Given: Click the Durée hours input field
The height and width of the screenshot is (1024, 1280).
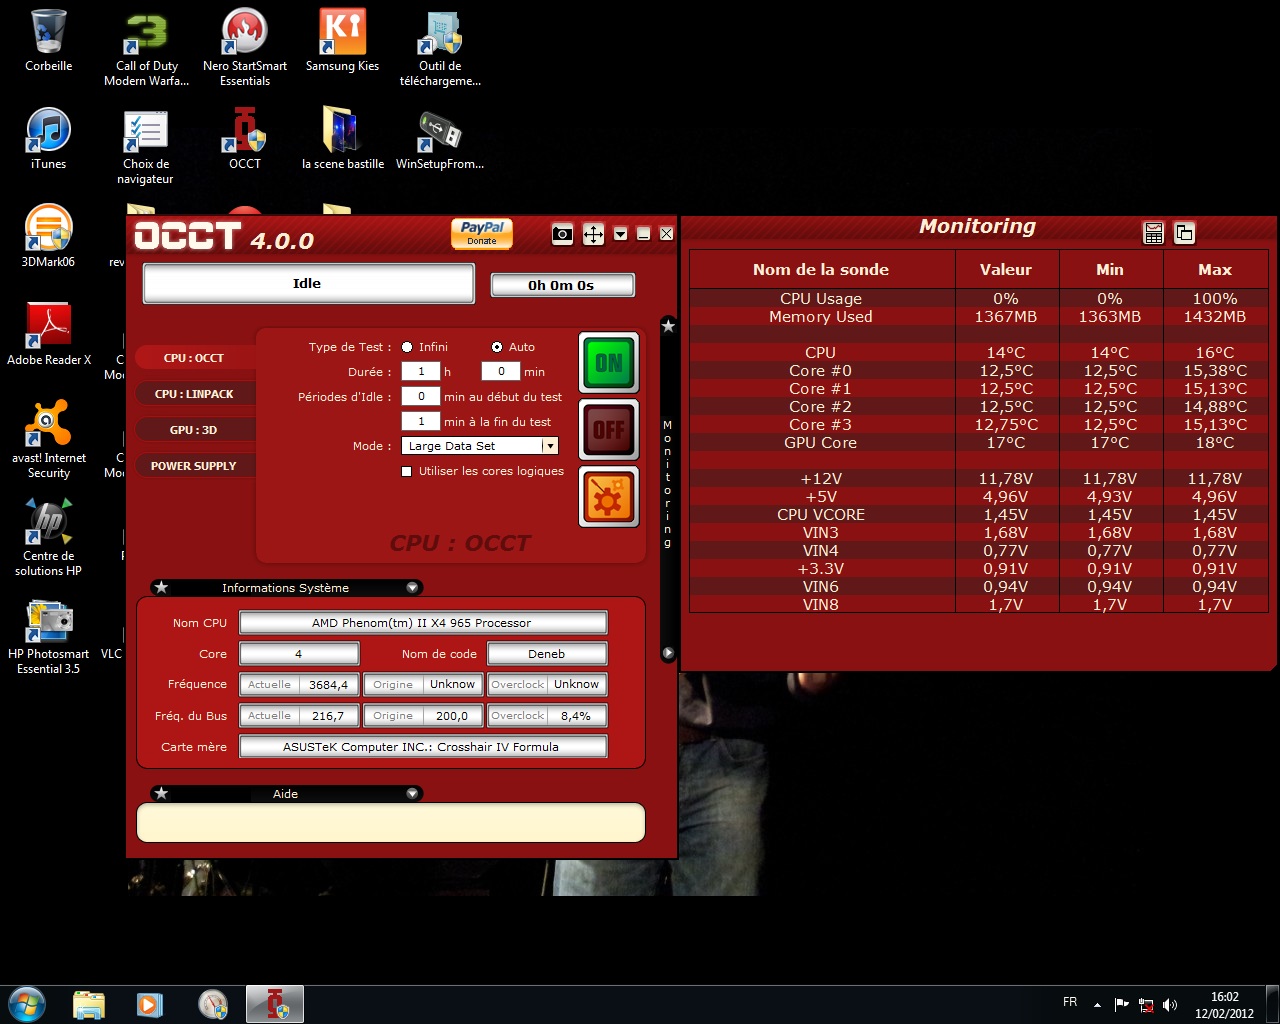Looking at the screenshot, I should point(421,371).
